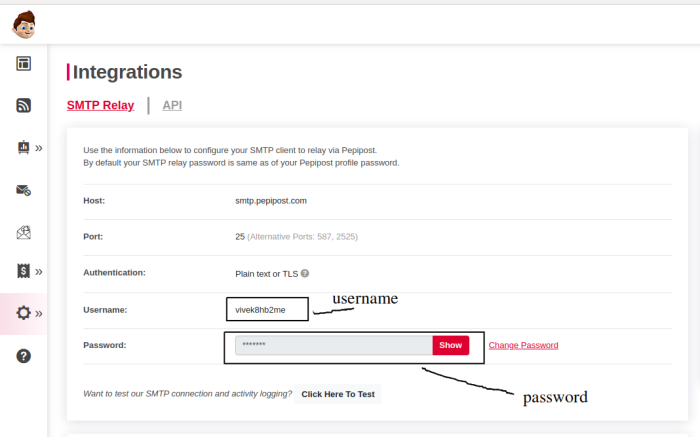
Task: Switch to the API tab
Action: point(172,105)
